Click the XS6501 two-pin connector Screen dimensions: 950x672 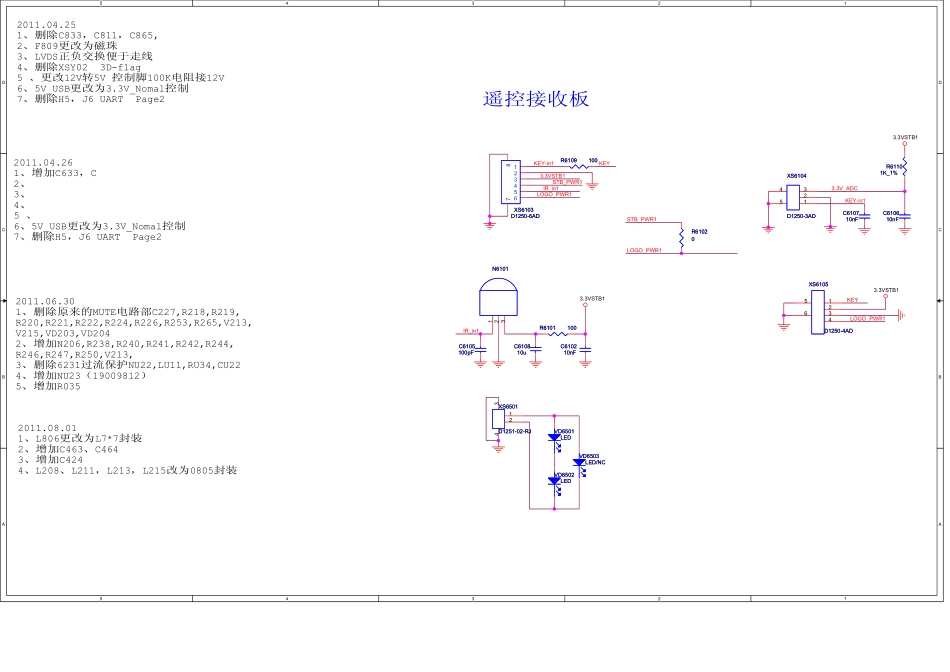click(x=497, y=418)
